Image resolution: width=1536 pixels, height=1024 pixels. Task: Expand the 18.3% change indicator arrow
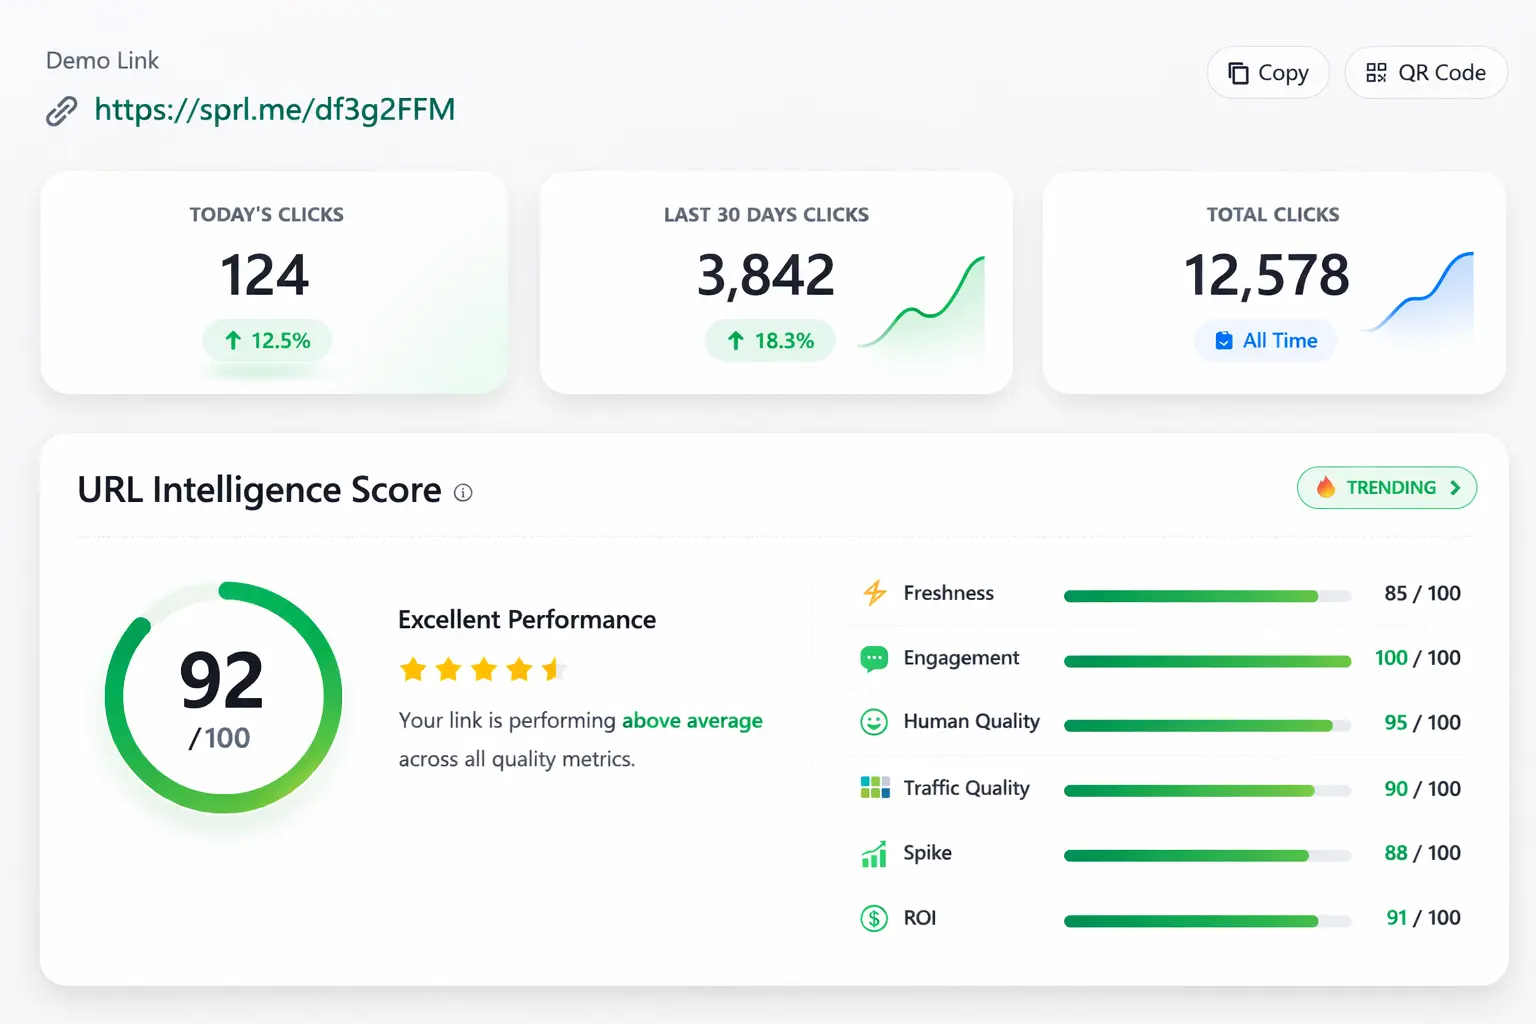pos(735,340)
